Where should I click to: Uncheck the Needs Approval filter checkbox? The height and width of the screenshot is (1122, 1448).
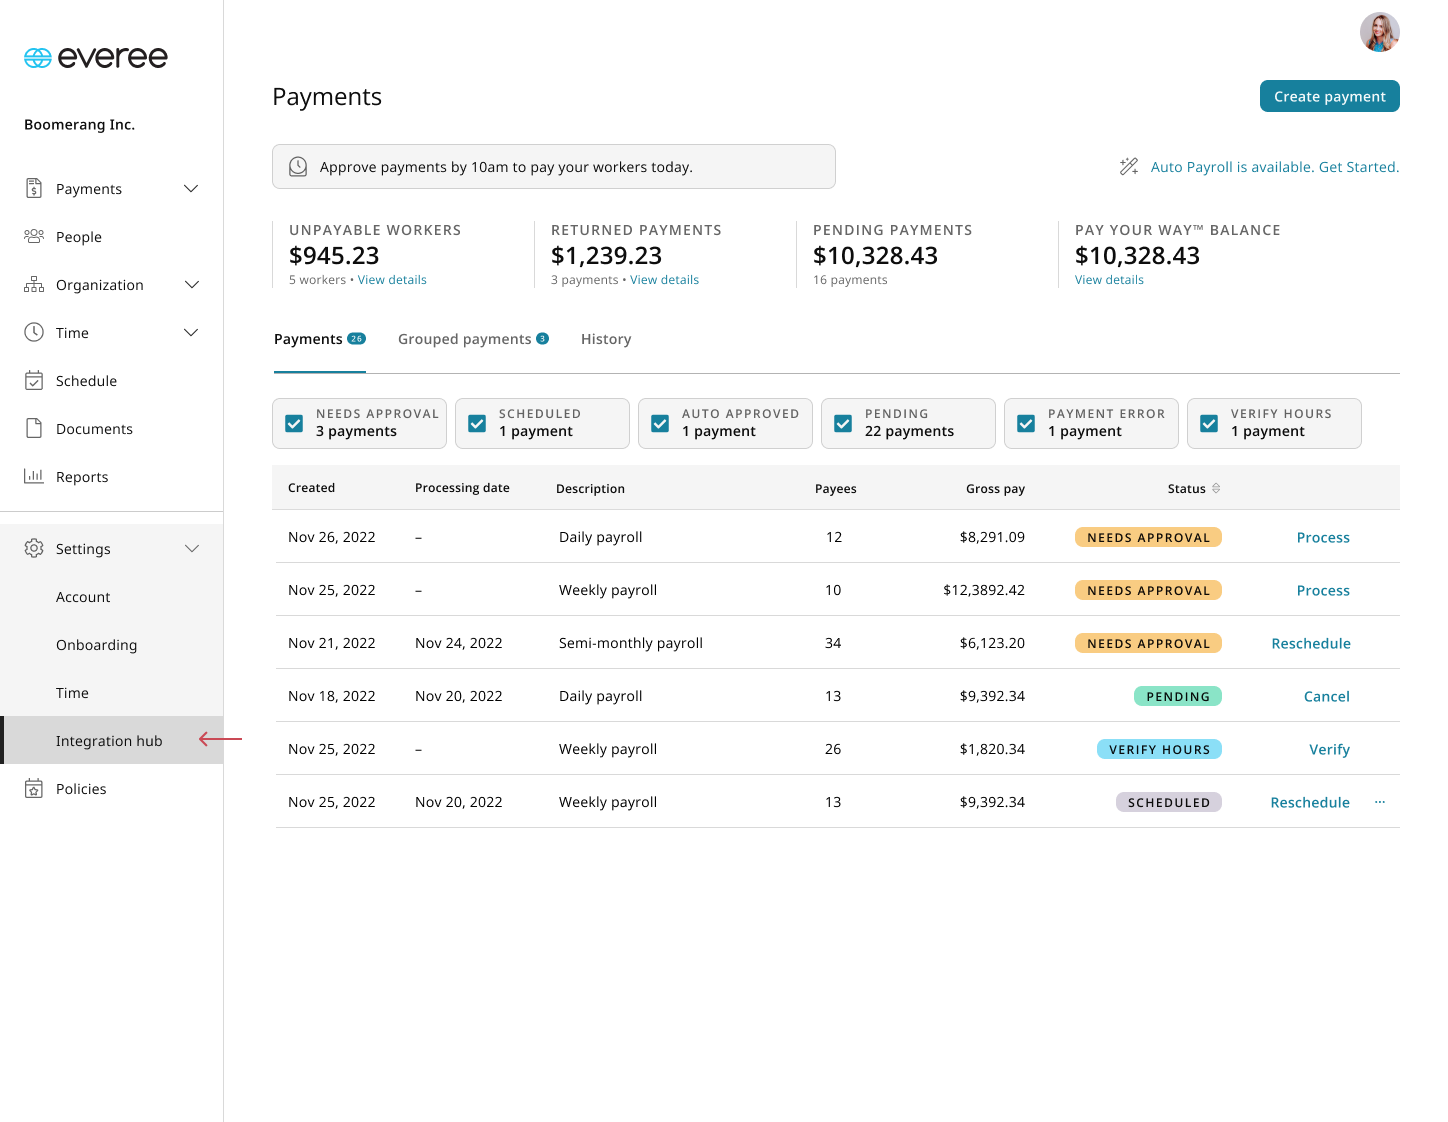[295, 424]
